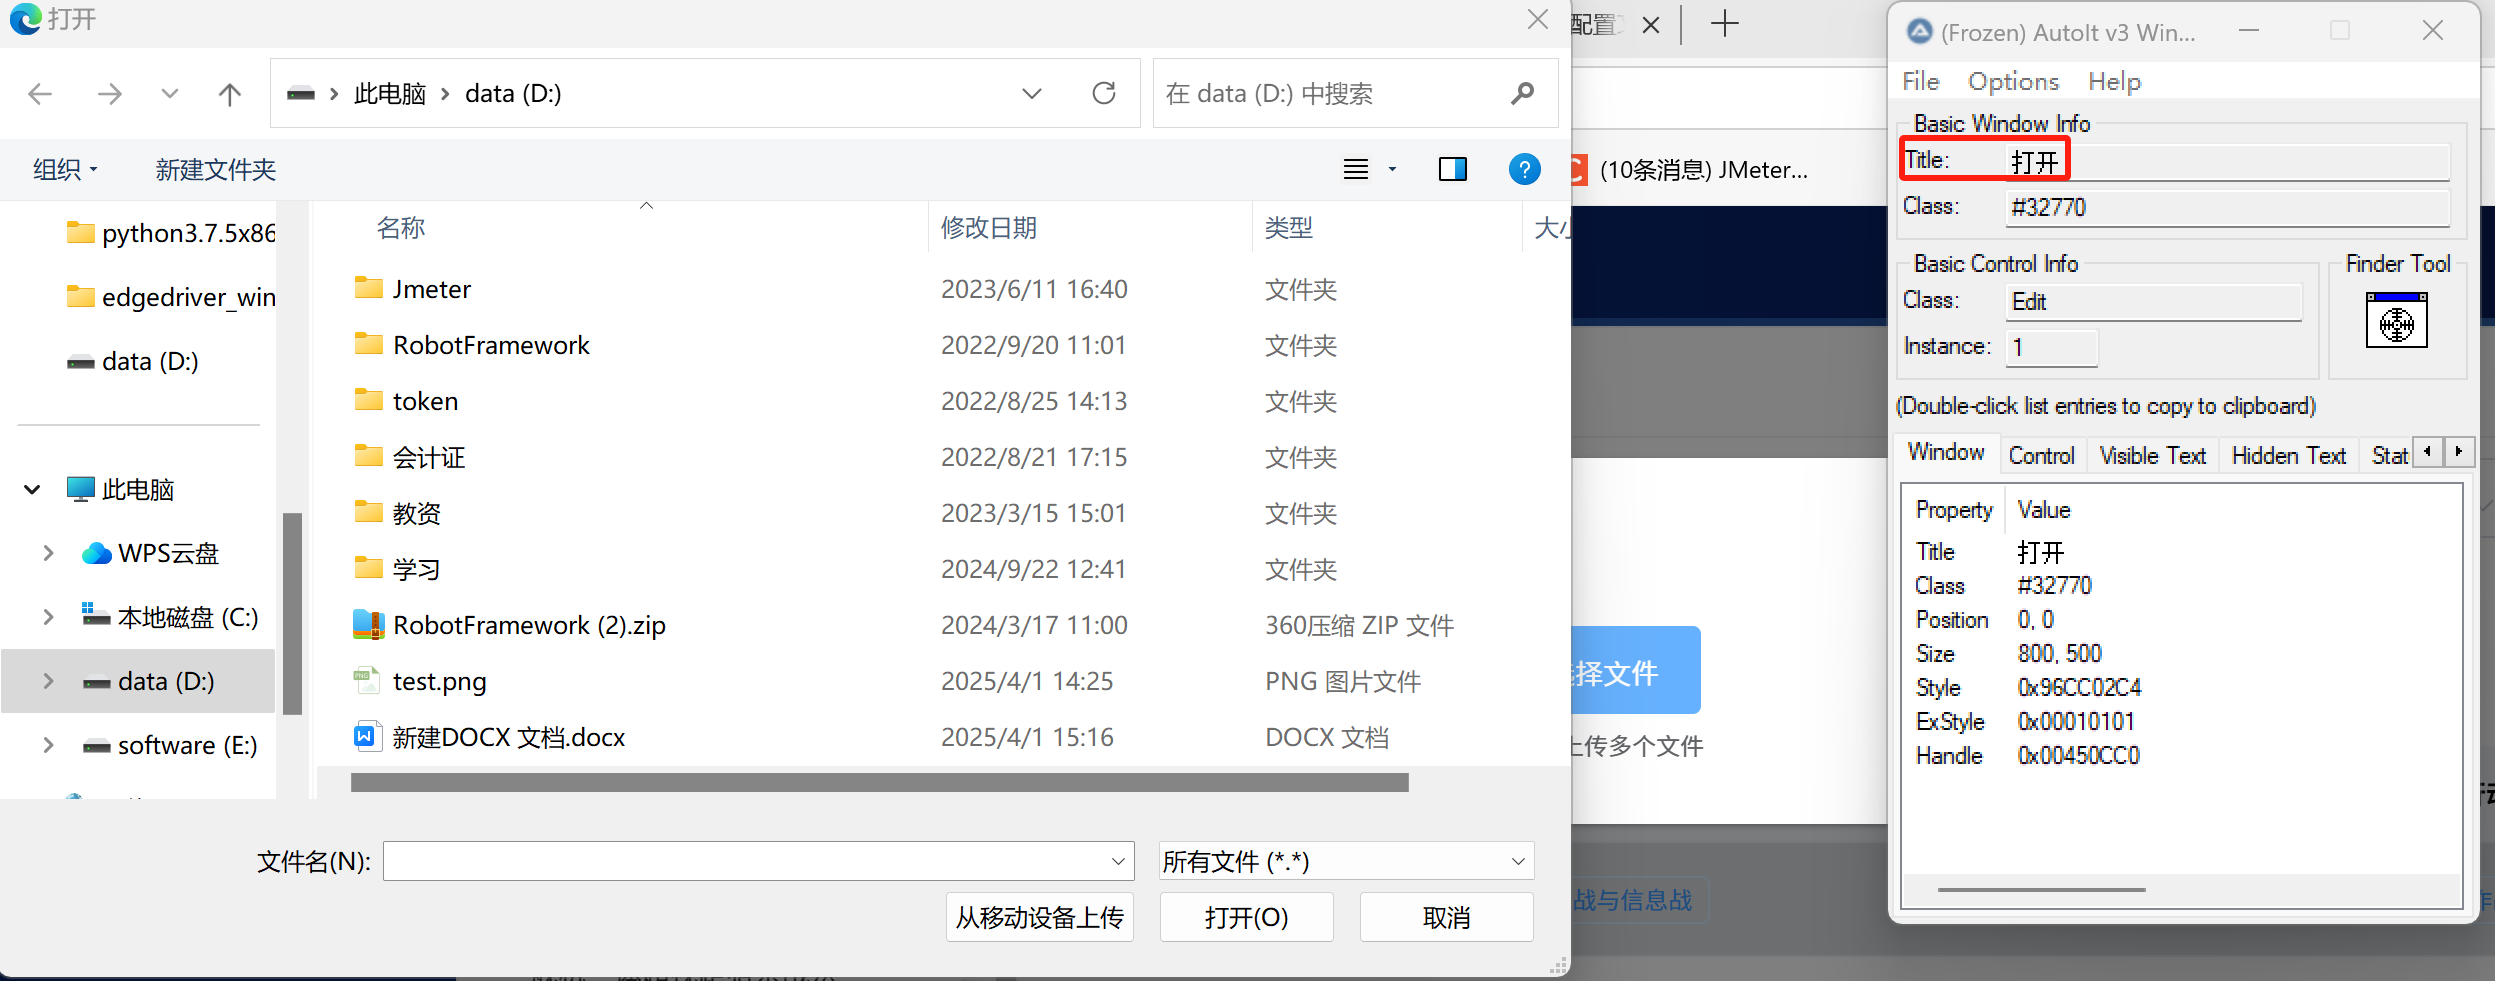Sort by 类型 column header
Viewport: 2495px width, 981px height.
[x=1289, y=228]
